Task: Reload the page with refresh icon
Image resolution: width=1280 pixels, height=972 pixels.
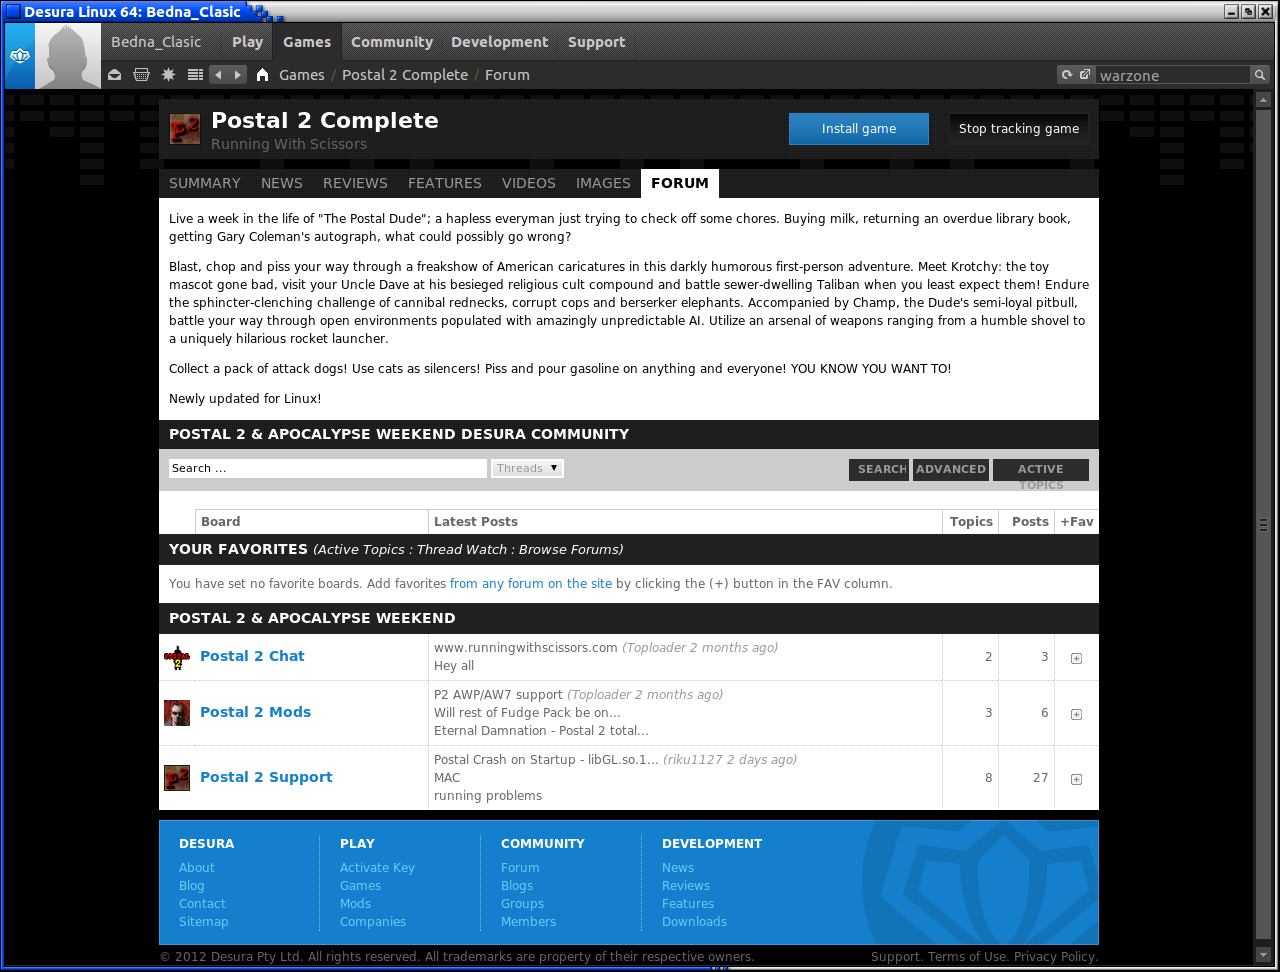Action: (x=1067, y=75)
